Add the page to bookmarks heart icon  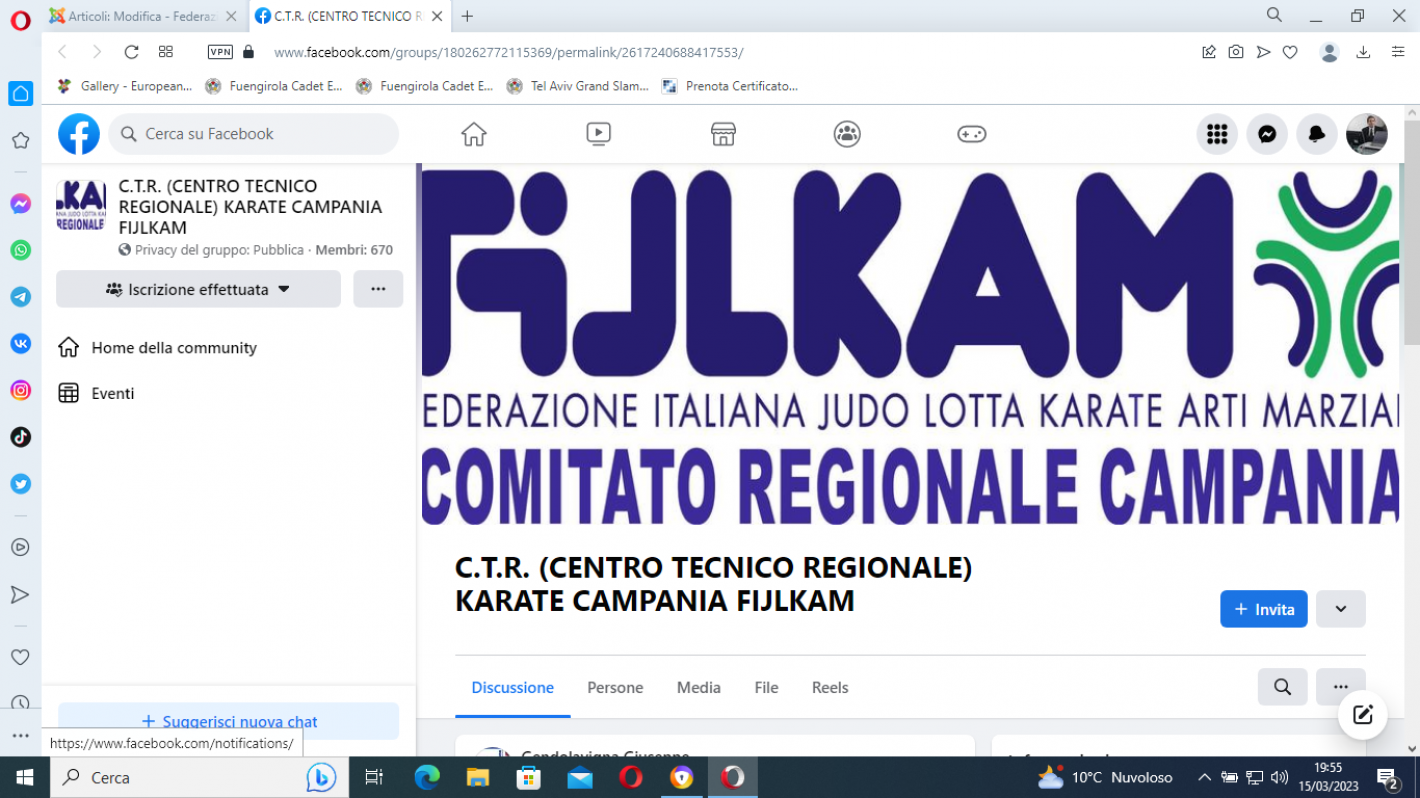tap(1290, 52)
